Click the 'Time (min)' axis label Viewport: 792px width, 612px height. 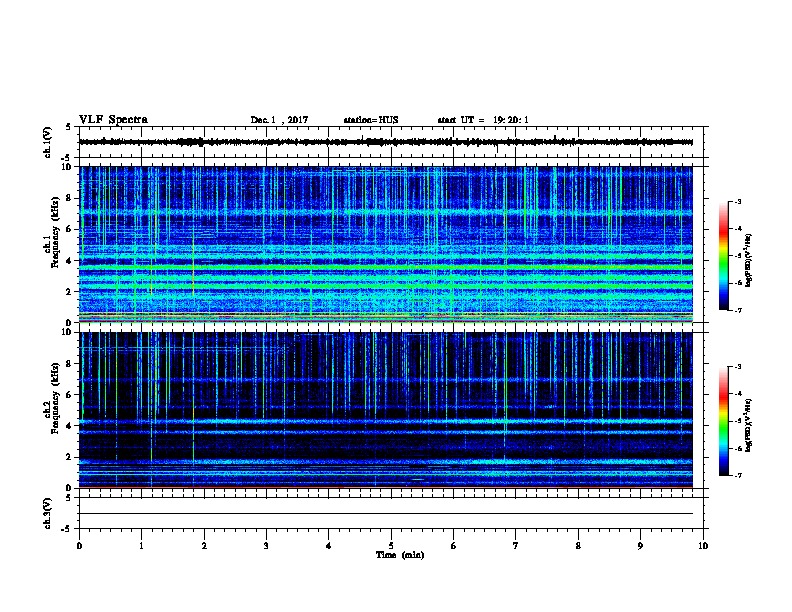click(x=400, y=555)
